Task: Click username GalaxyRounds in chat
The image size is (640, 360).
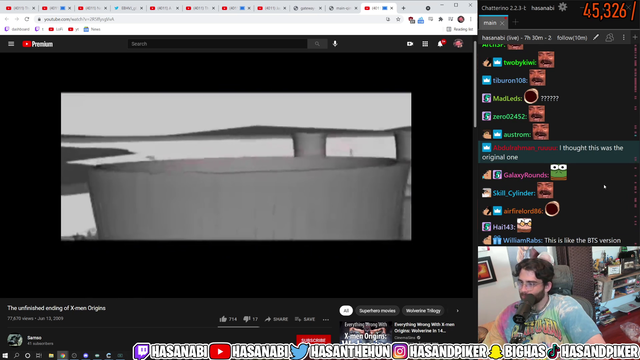Action: pyautogui.click(x=526, y=175)
